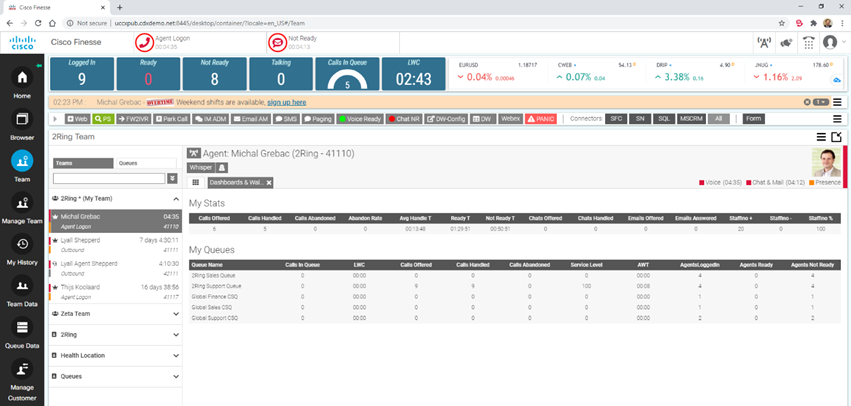Toggle the MSCRM connector
The height and width of the screenshot is (406, 851).
pos(691,118)
